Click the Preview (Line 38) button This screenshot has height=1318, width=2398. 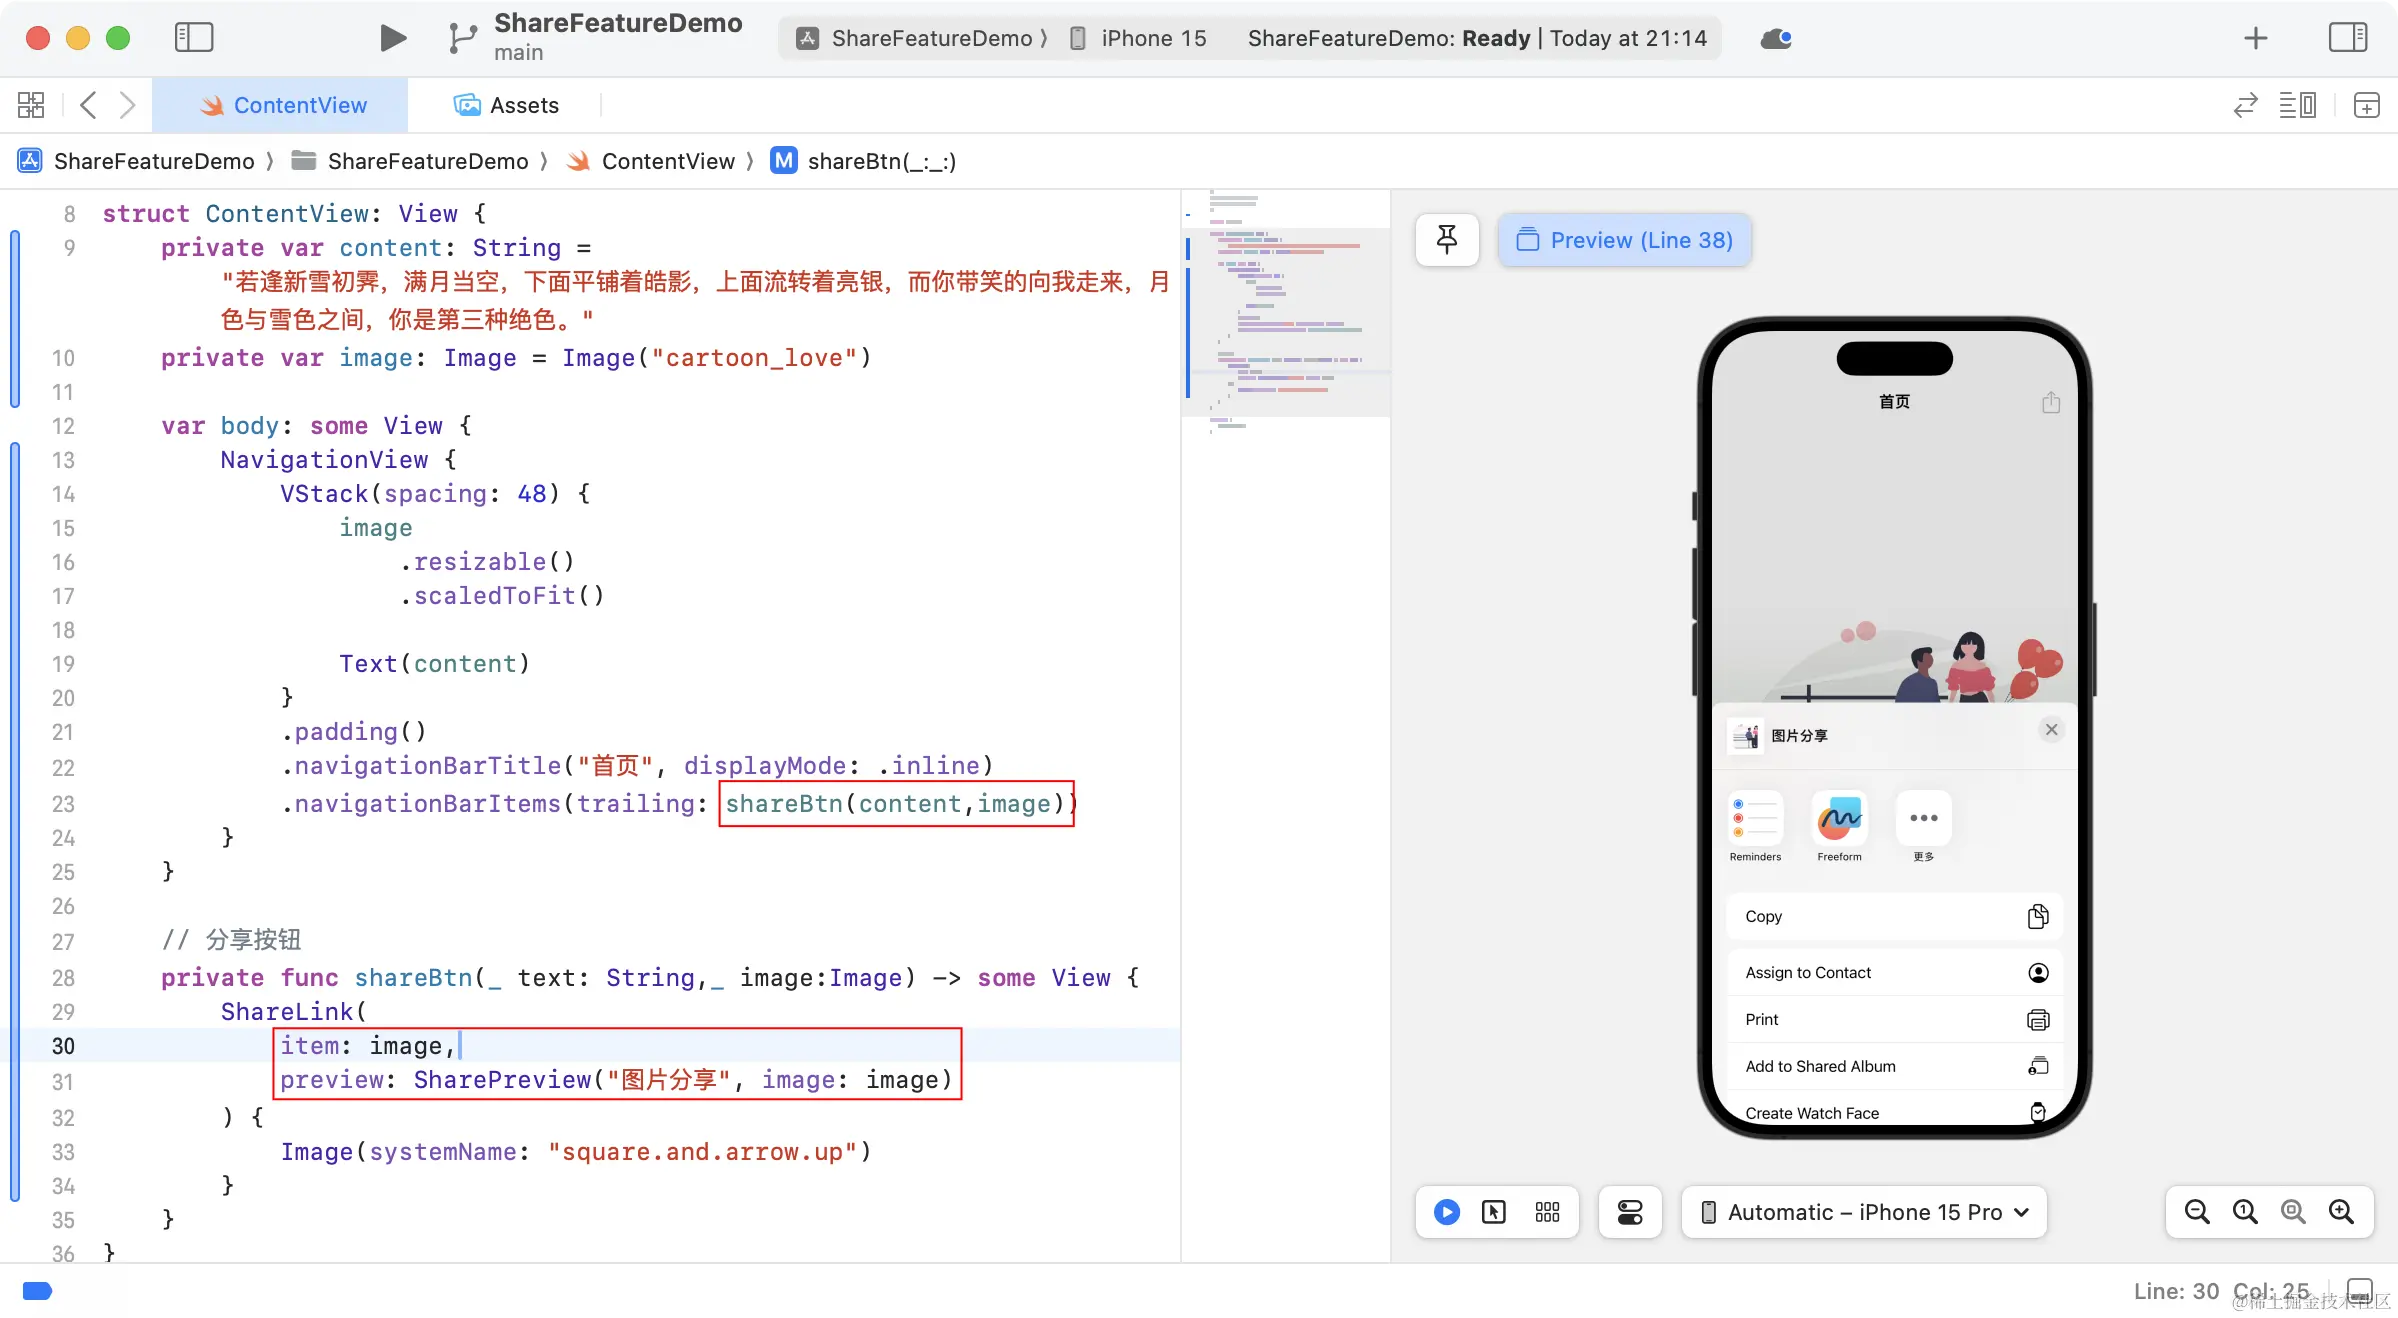click(1625, 240)
